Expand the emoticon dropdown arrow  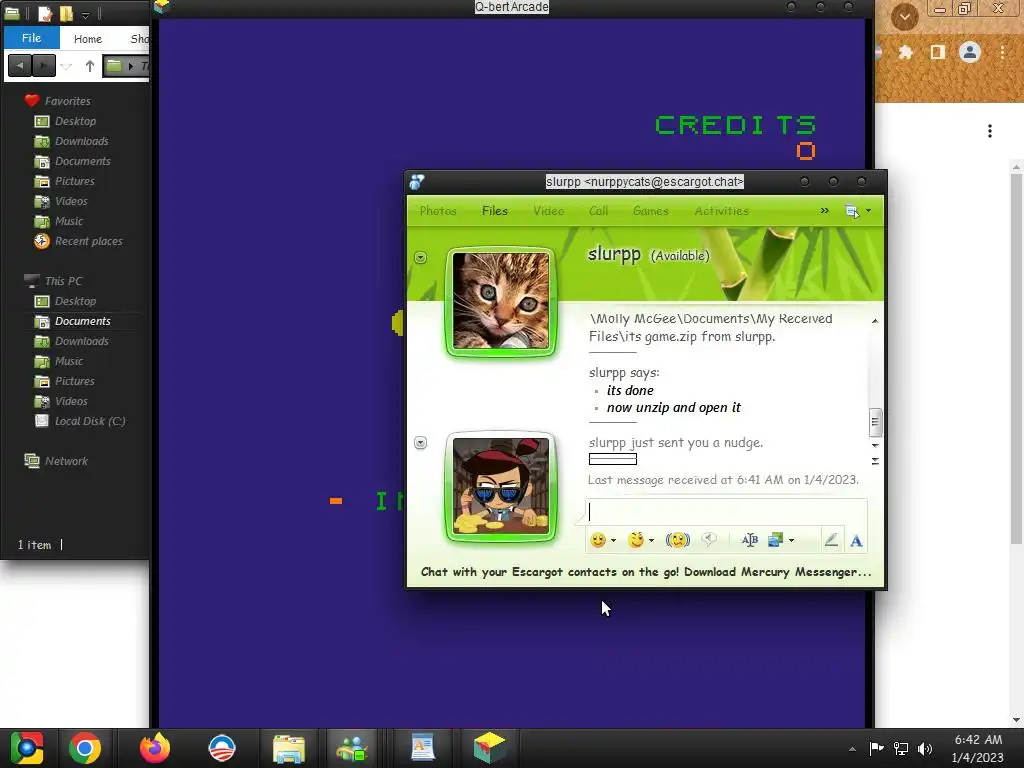point(613,541)
